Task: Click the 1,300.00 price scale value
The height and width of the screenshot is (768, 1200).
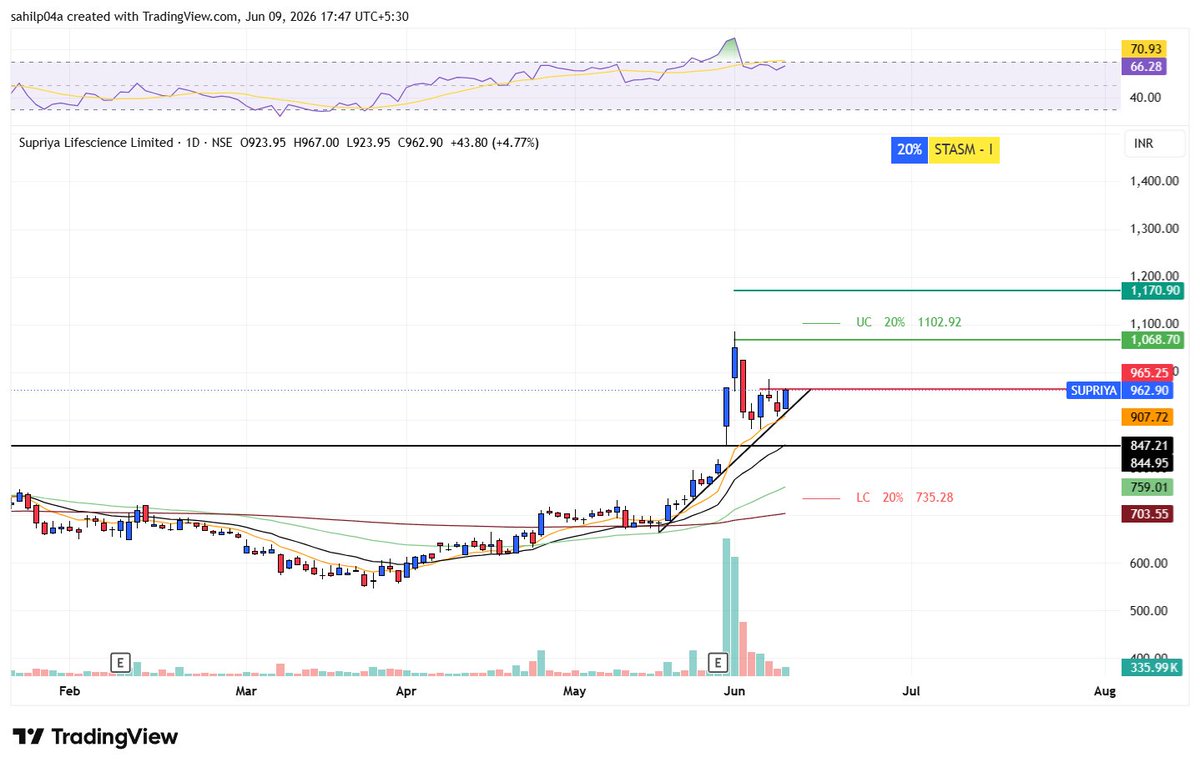Action: (1152, 229)
